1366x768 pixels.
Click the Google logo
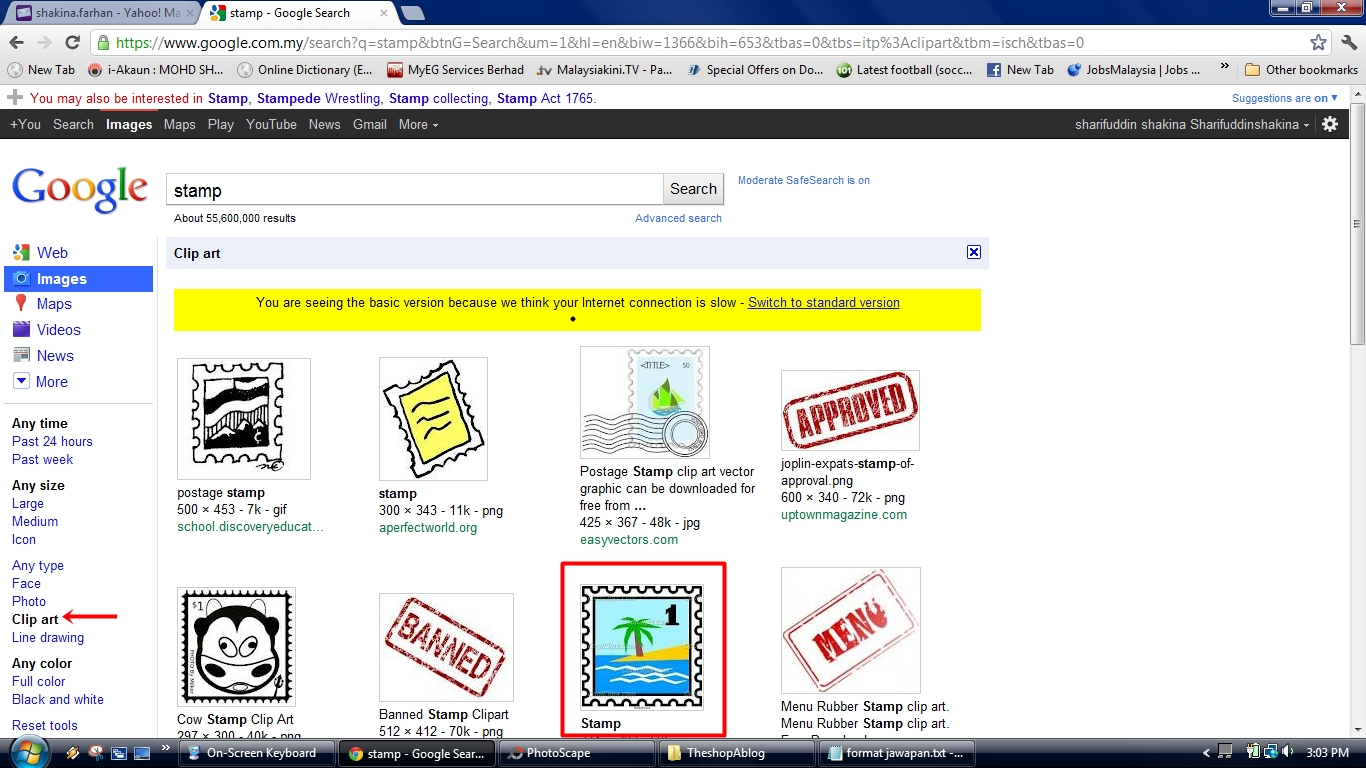pyautogui.click(x=80, y=190)
